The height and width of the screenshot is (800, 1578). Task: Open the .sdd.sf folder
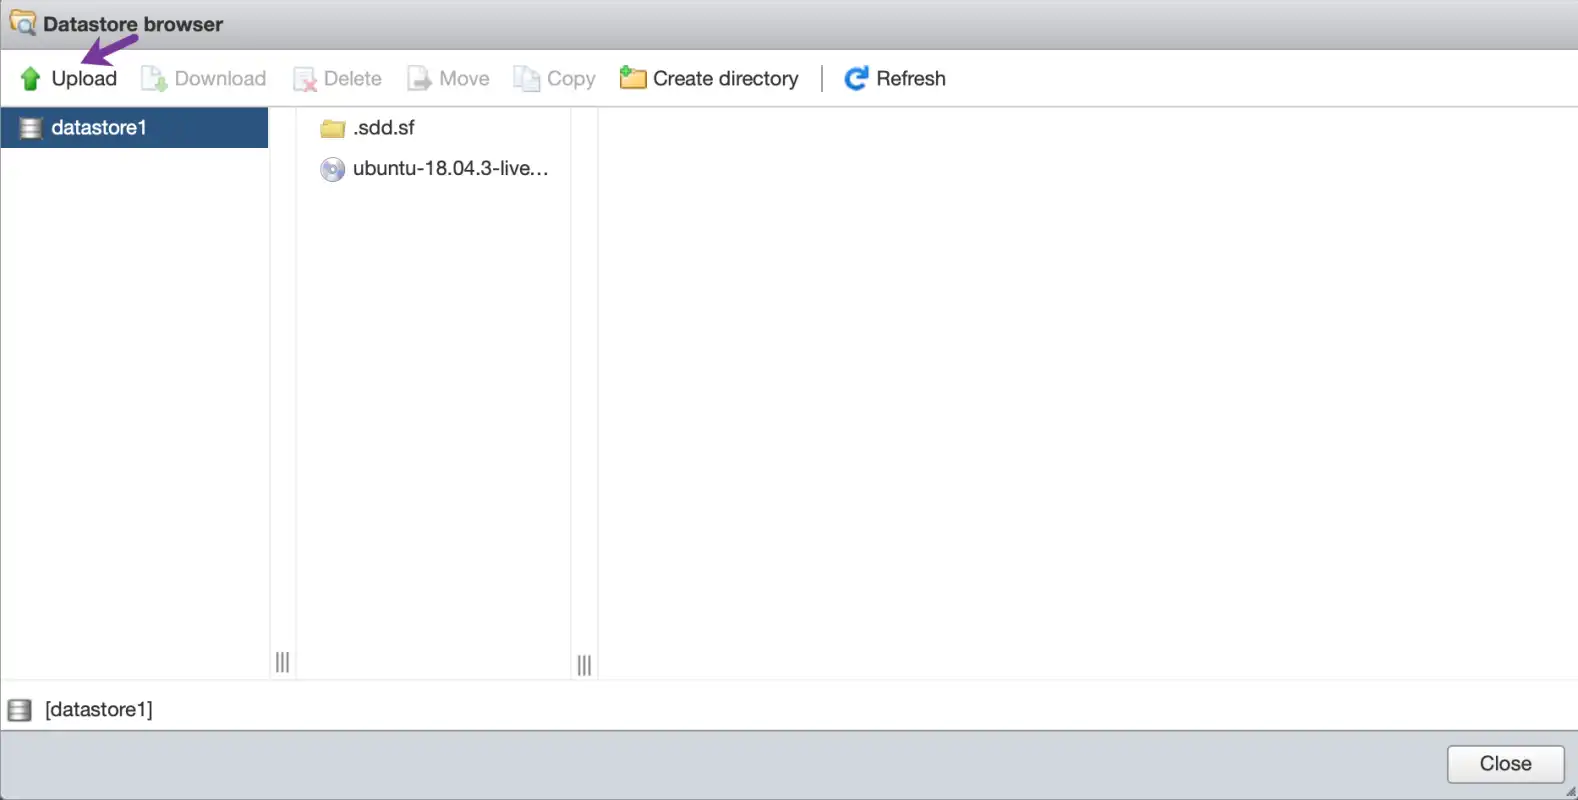(383, 128)
